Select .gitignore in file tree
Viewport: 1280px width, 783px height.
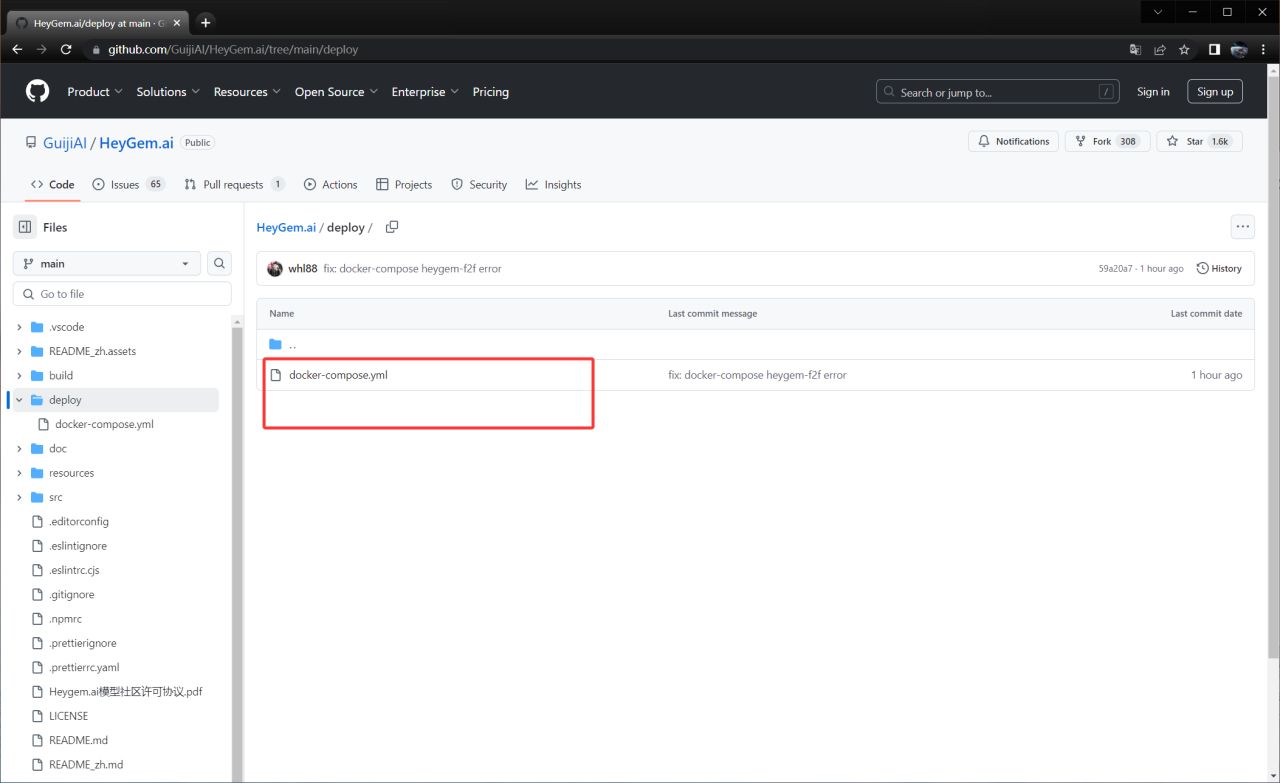pyautogui.click(x=71, y=594)
